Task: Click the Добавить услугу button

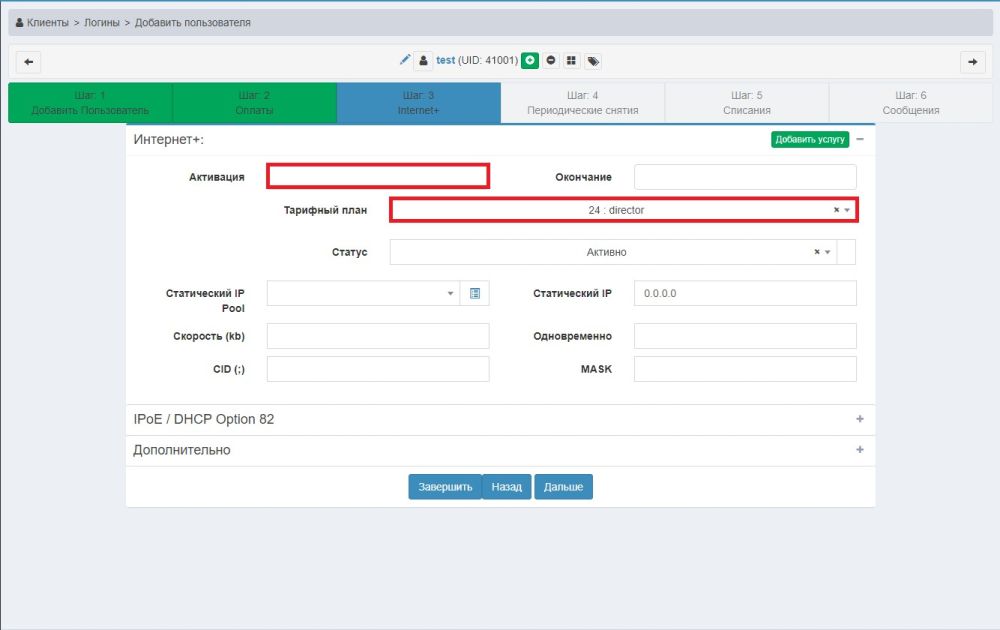Action: coord(809,139)
